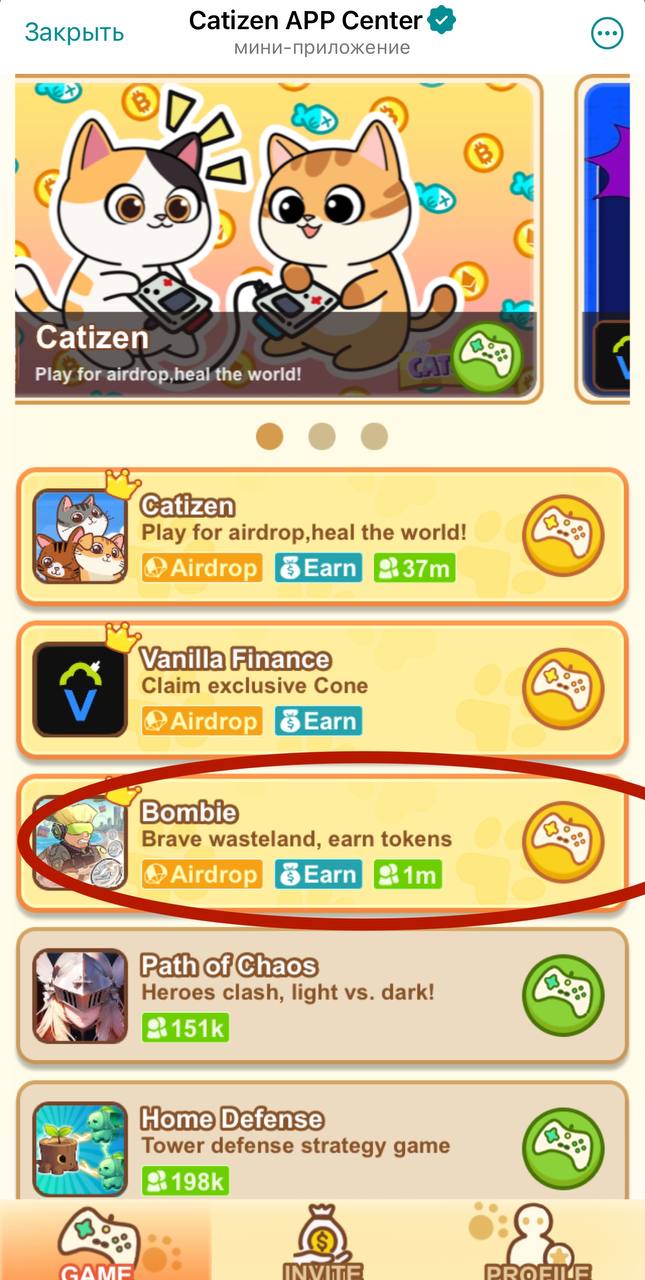This screenshot has width=645, height=1280.
Task: Tap the Vanilla Finance app logo
Action: [80, 689]
